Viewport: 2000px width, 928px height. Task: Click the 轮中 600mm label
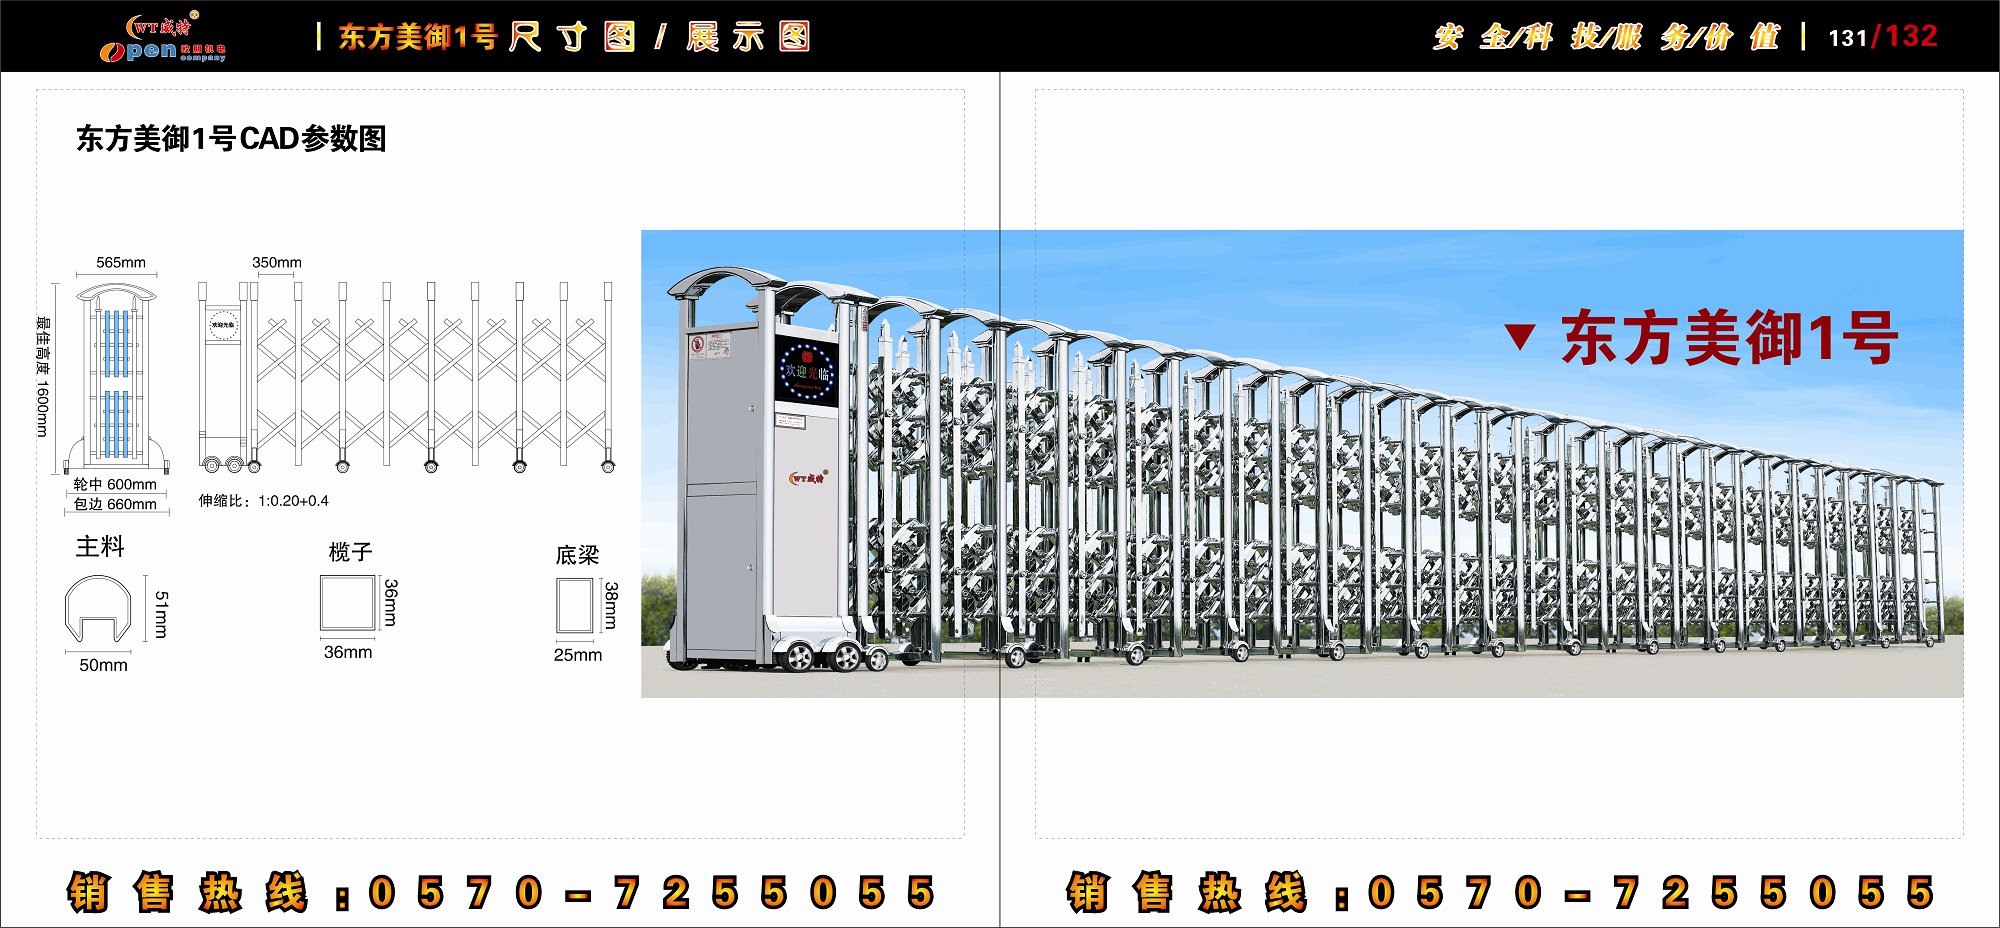tap(115, 484)
